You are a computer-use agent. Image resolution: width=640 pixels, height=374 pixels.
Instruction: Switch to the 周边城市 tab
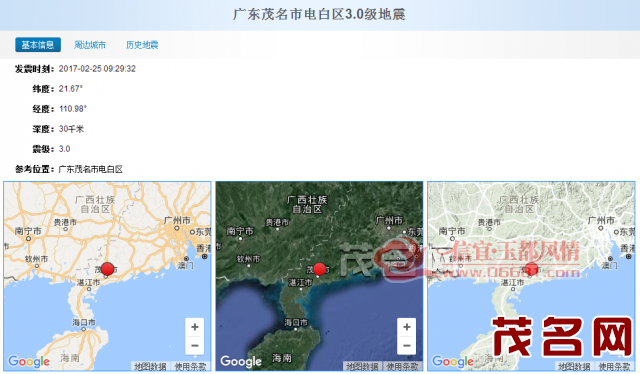[x=90, y=45]
